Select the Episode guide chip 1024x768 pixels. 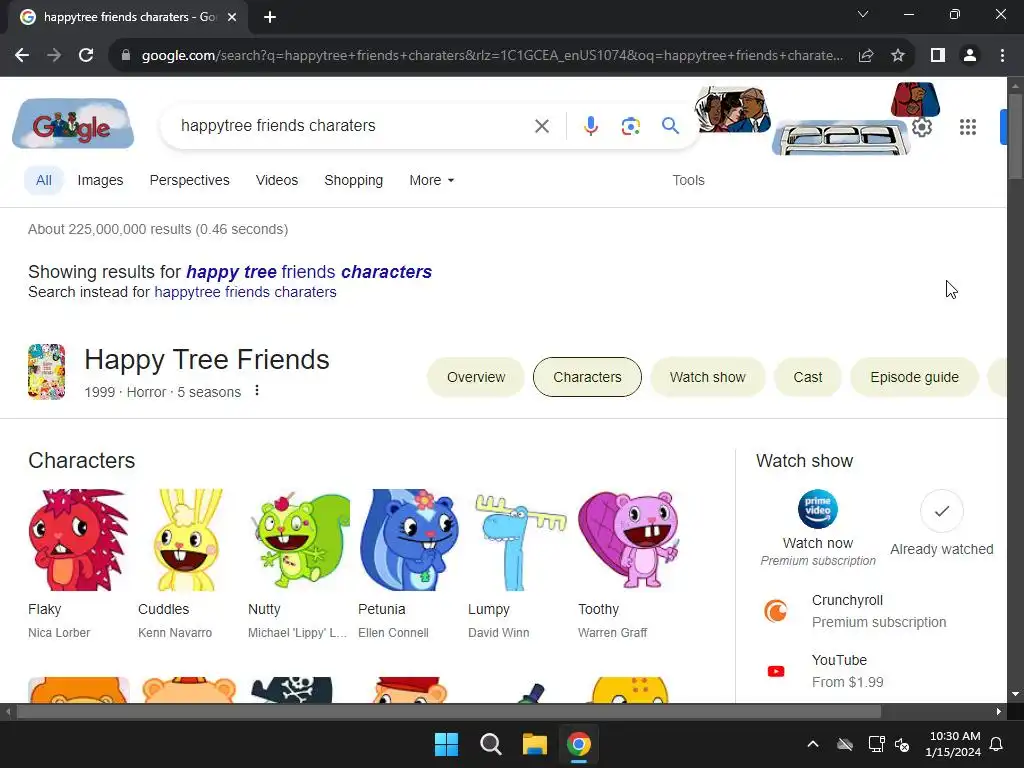pyautogui.click(x=914, y=377)
